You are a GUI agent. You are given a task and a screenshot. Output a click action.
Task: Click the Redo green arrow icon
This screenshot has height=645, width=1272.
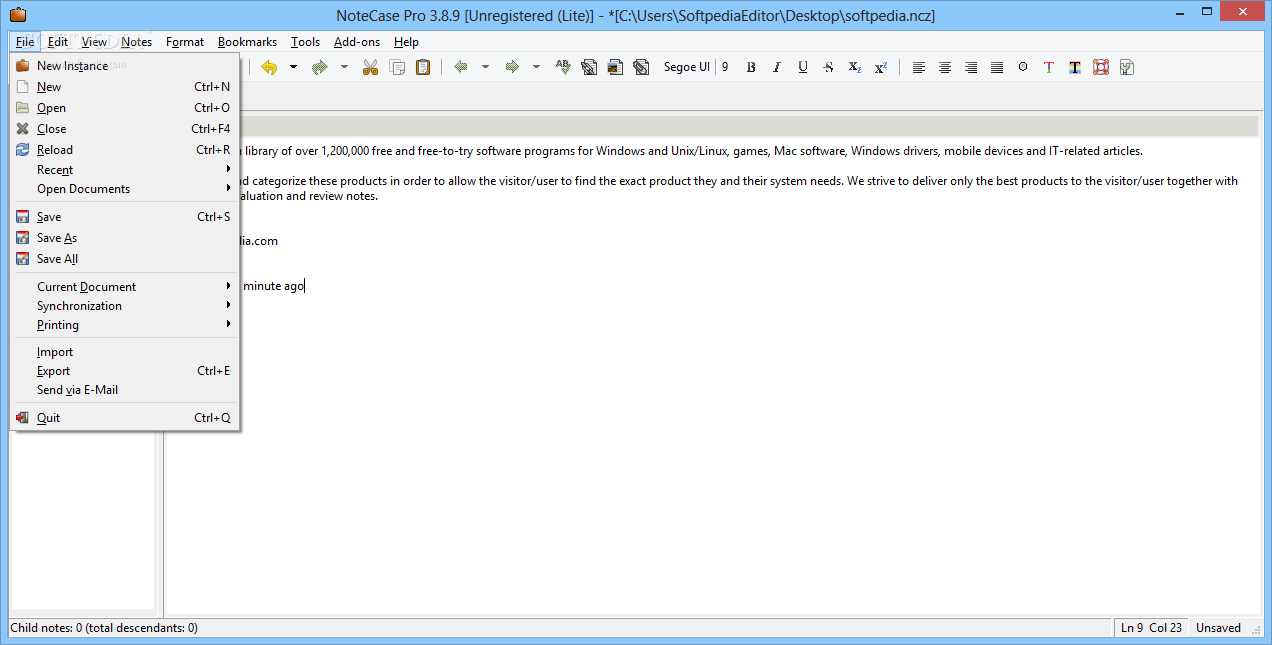tap(320, 67)
